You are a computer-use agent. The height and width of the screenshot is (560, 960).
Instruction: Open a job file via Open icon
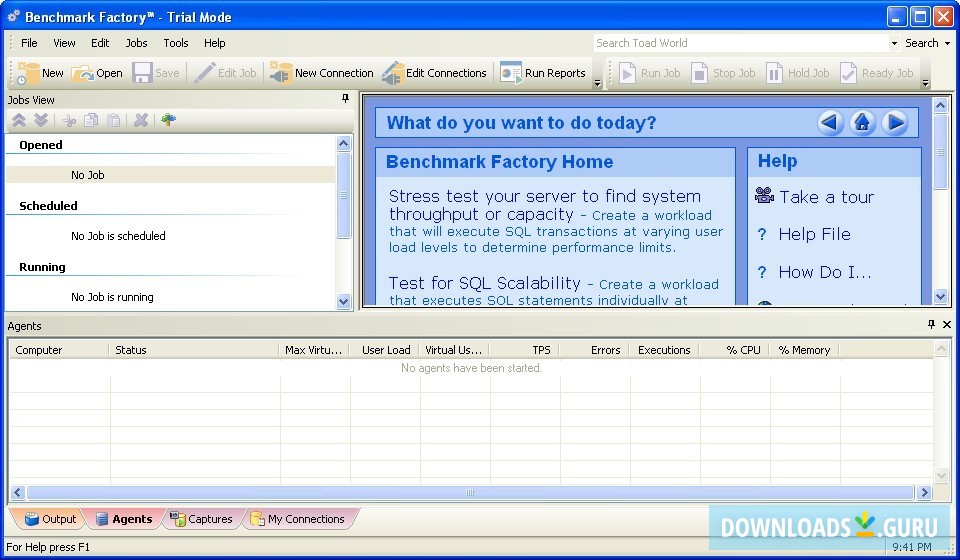[x=97, y=73]
